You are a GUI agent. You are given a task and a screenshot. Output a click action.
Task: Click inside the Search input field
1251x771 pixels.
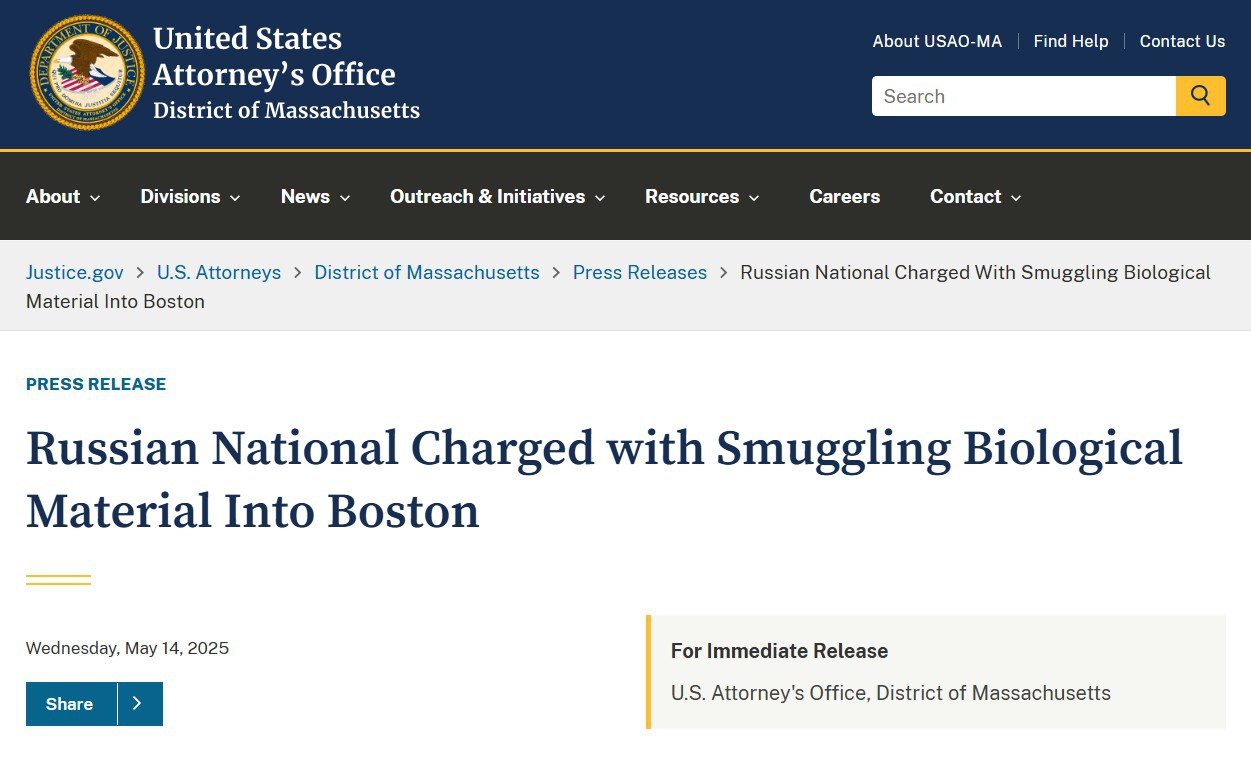(1024, 96)
